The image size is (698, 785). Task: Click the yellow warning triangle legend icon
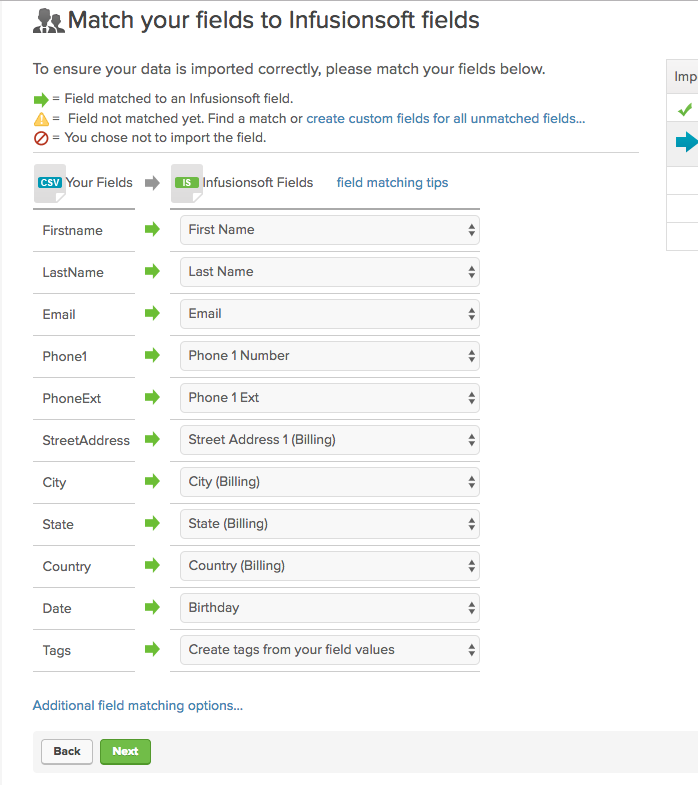(x=41, y=119)
